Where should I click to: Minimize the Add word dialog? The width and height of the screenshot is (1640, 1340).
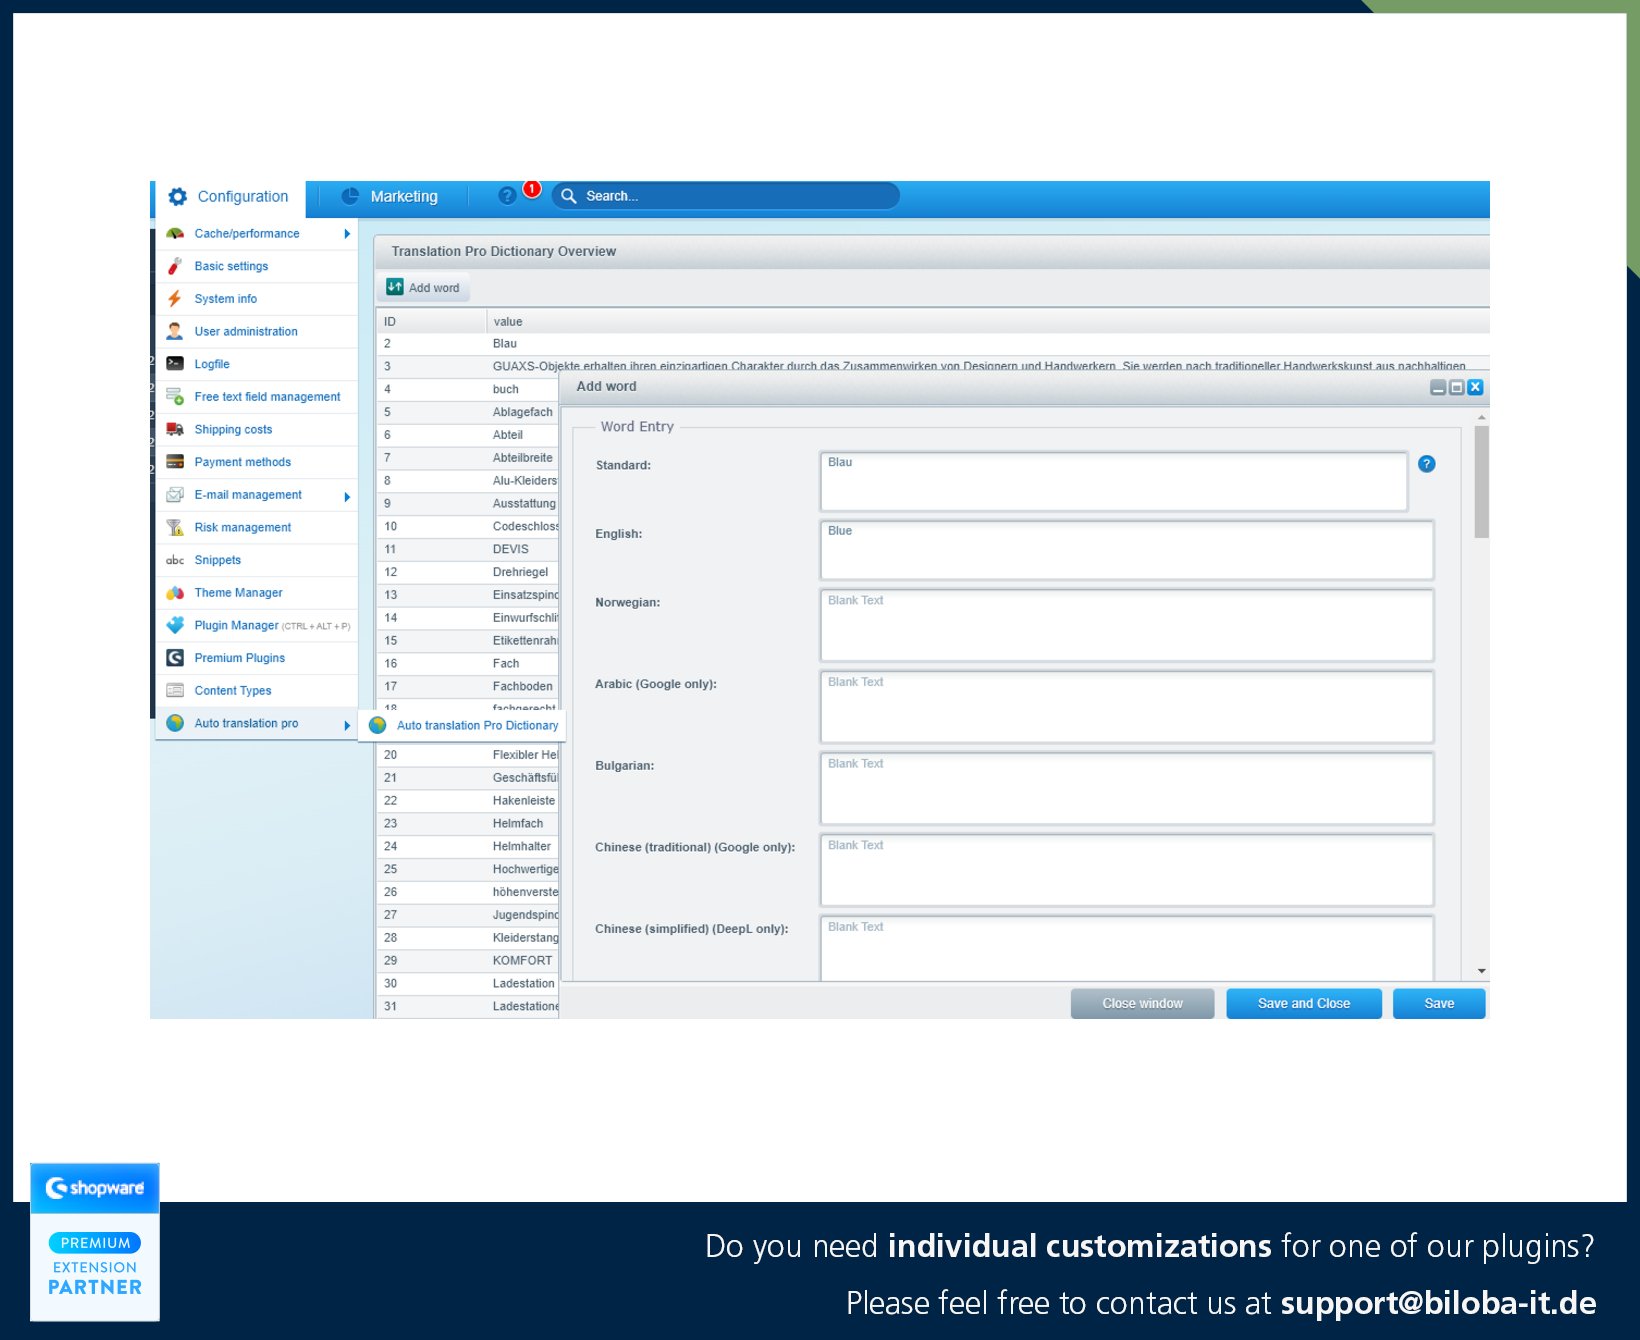tap(1438, 387)
